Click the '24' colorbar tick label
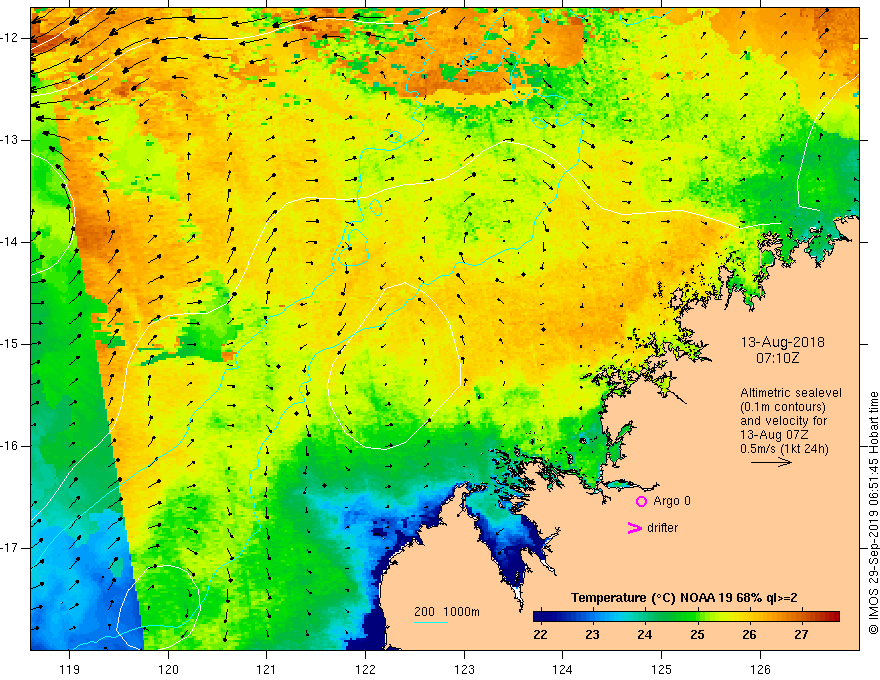Image resolution: width=880 pixels, height=680 pixels. (x=644, y=635)
